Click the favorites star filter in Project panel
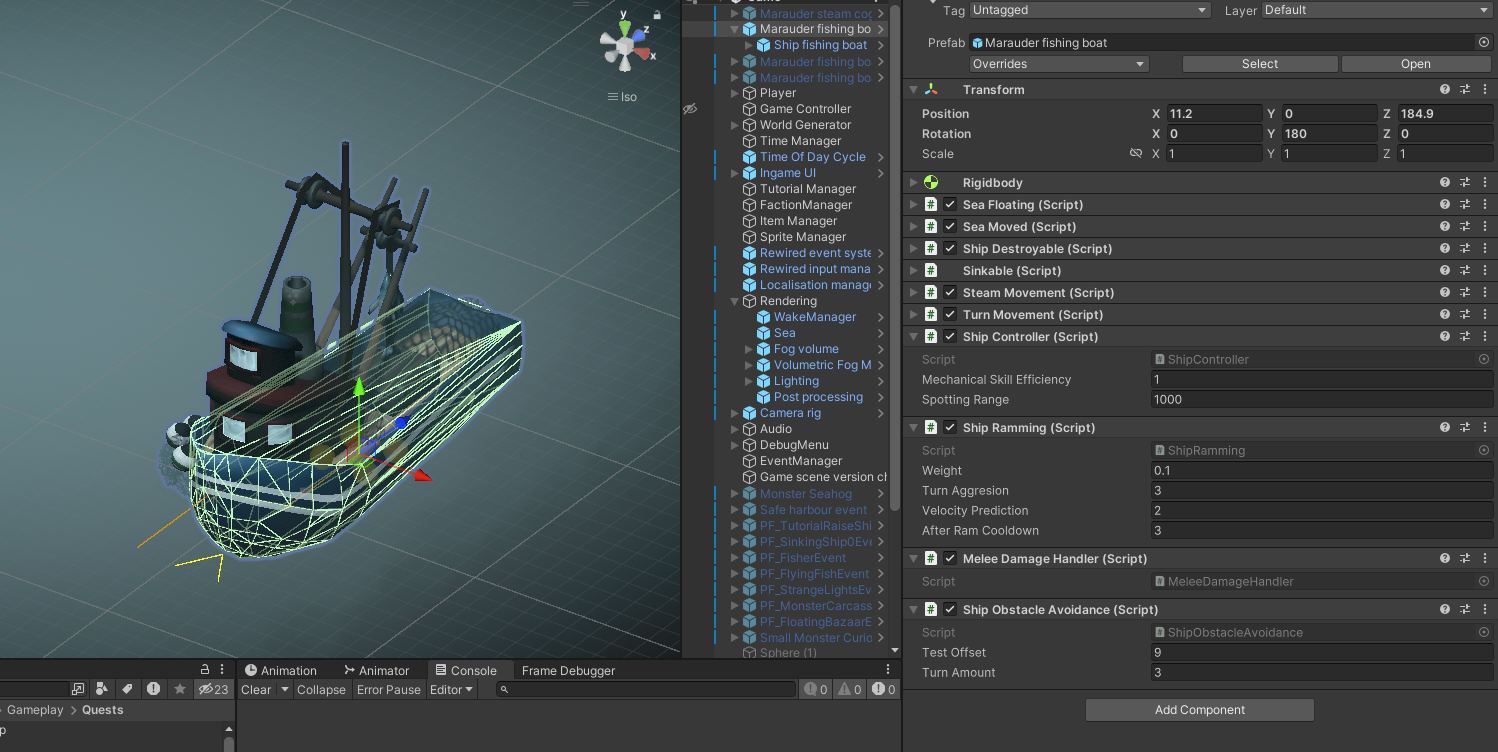This screenshot has width=1498, height=752. 180,689
